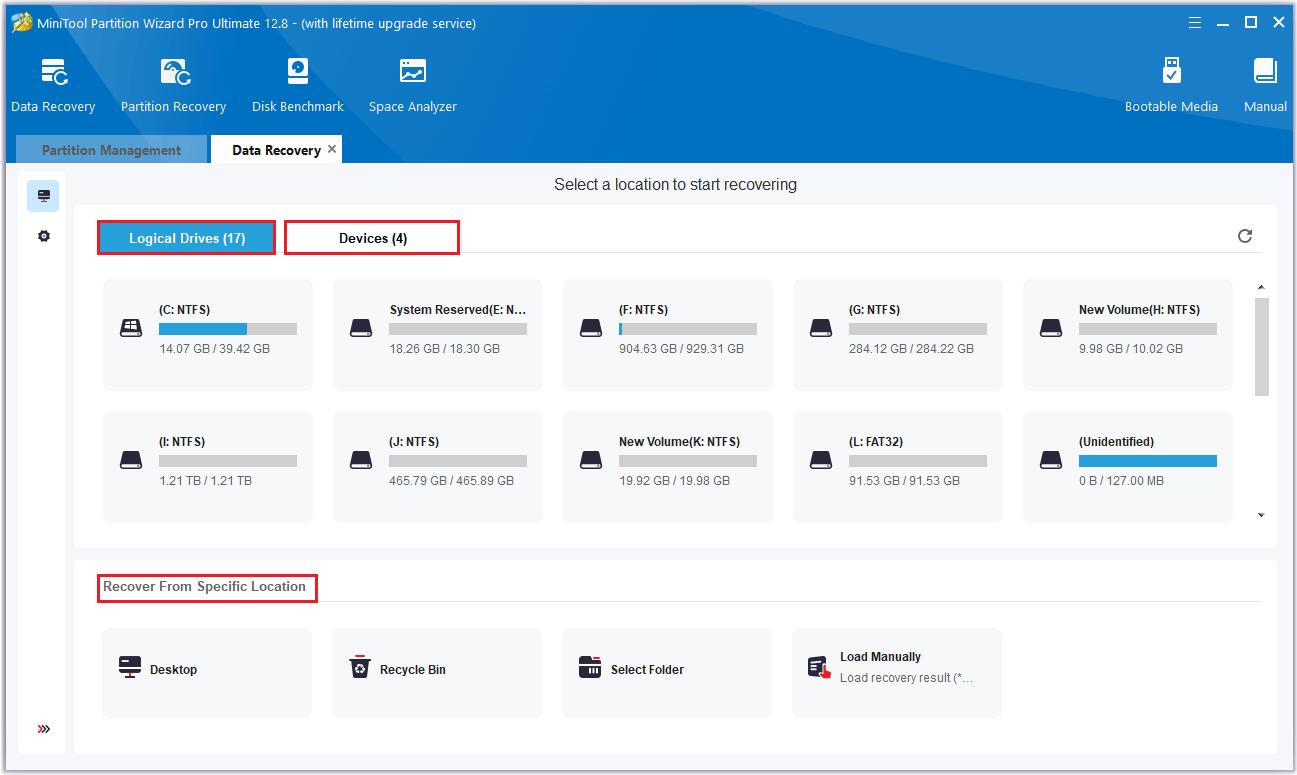Click 904.63 GB / 929.31 GB text
The height and width of the screenshot is (775, 1297).
[681, 349]
